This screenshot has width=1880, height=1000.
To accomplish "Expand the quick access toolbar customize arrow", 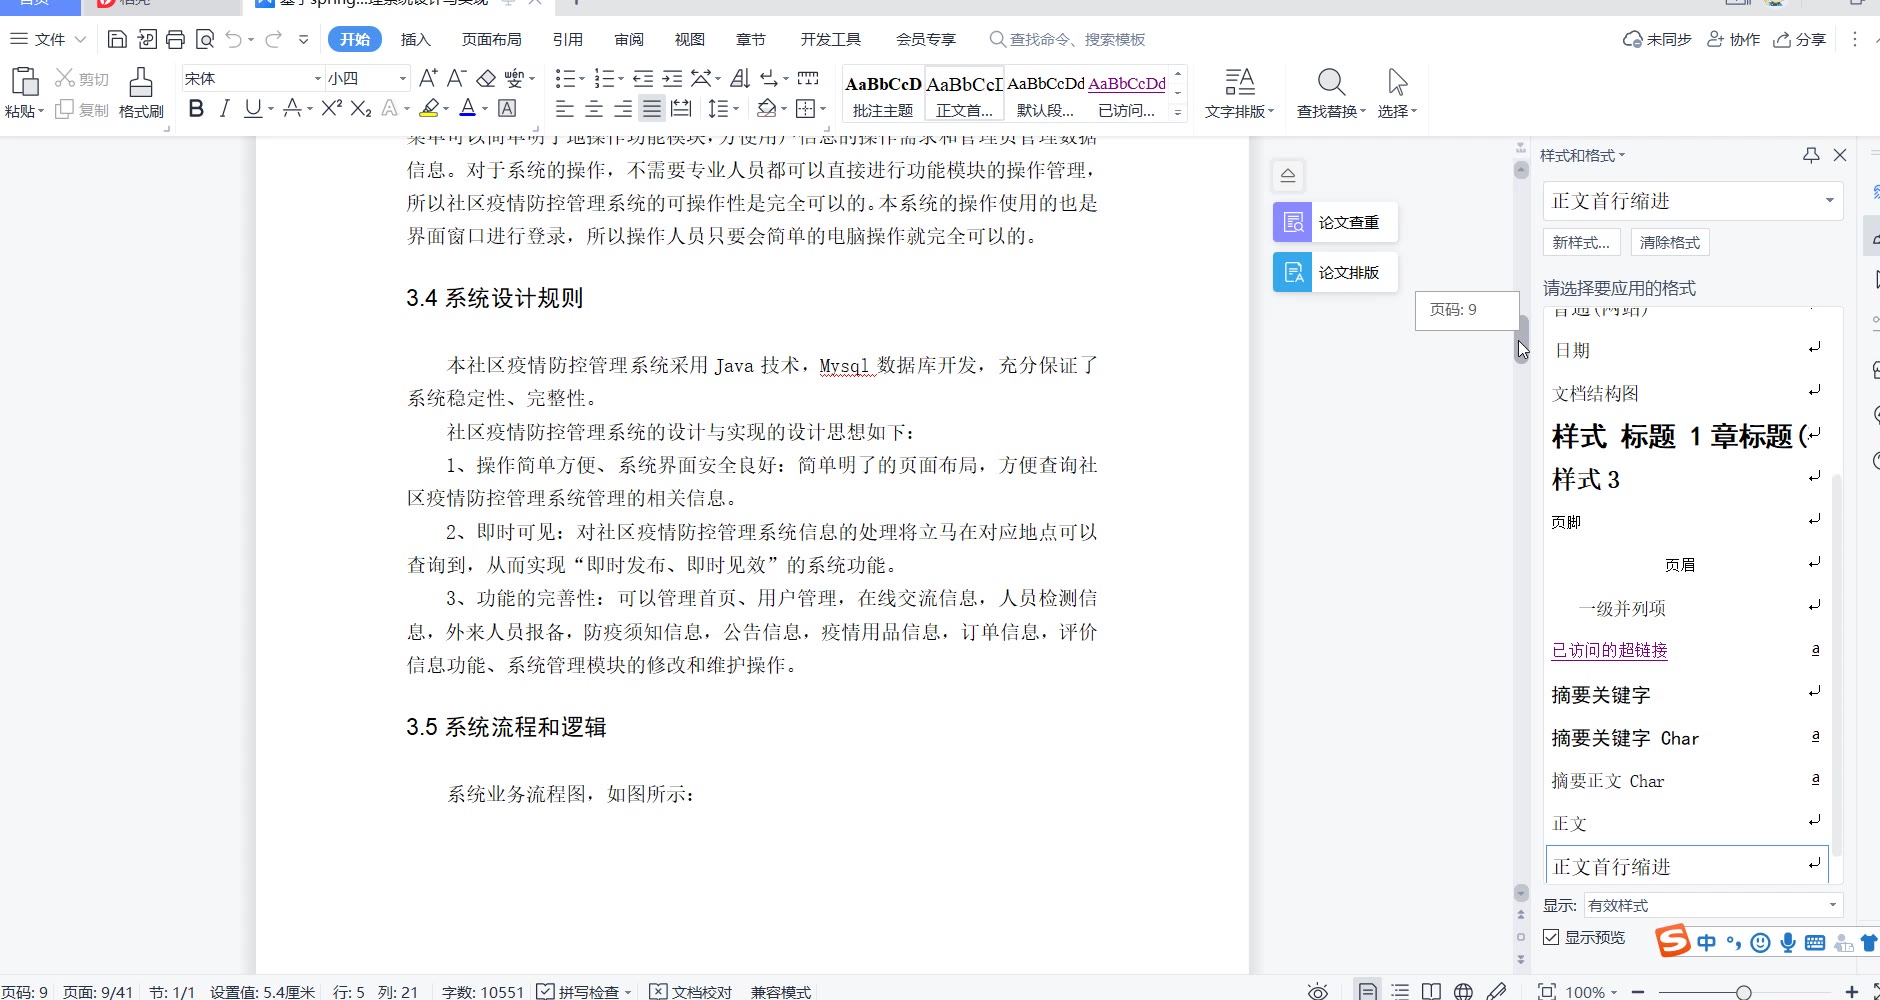I will pos(303,39).
